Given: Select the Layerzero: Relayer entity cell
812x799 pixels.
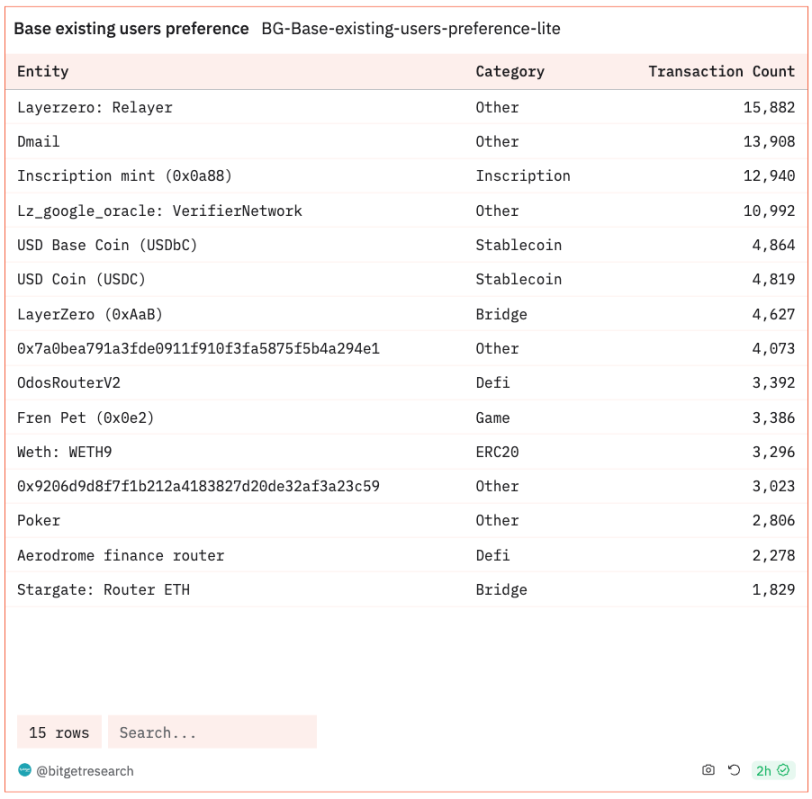Looking at the screenshot, I should pyautogui.click(x=95, y=107).
